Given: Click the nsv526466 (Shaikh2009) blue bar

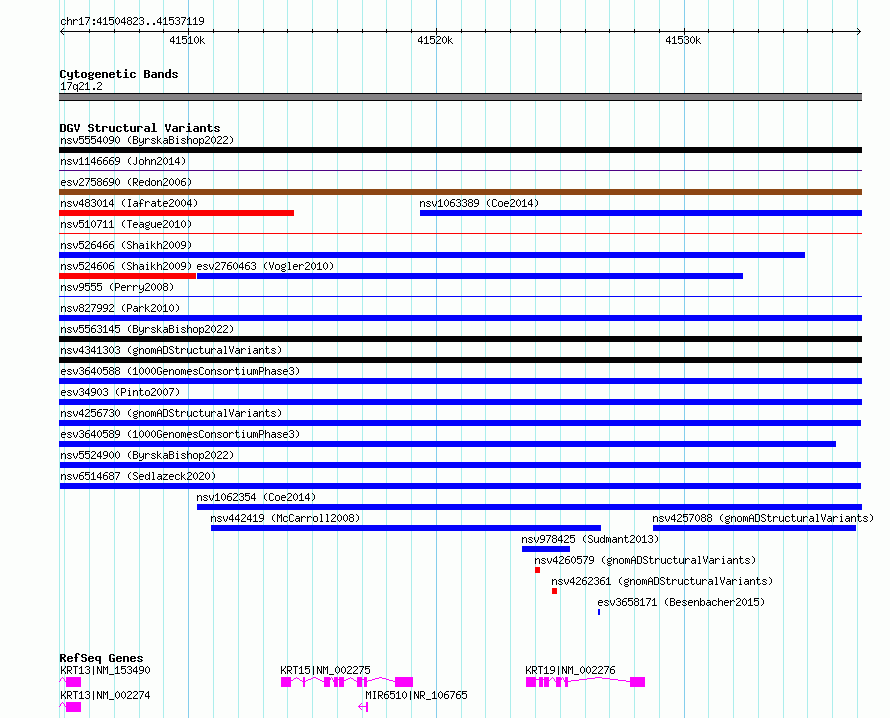Looking at the screenshot, I should 432,255.
